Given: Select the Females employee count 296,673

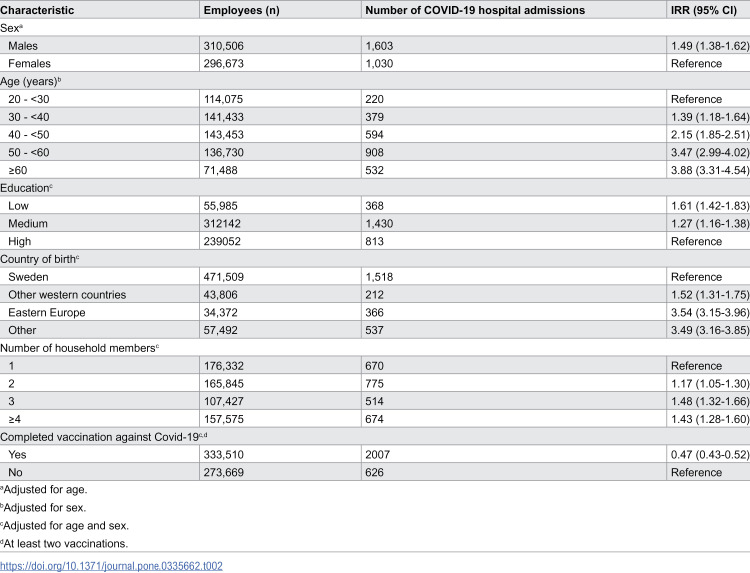Looking at the screenshot, I should (x=223, y=63).
